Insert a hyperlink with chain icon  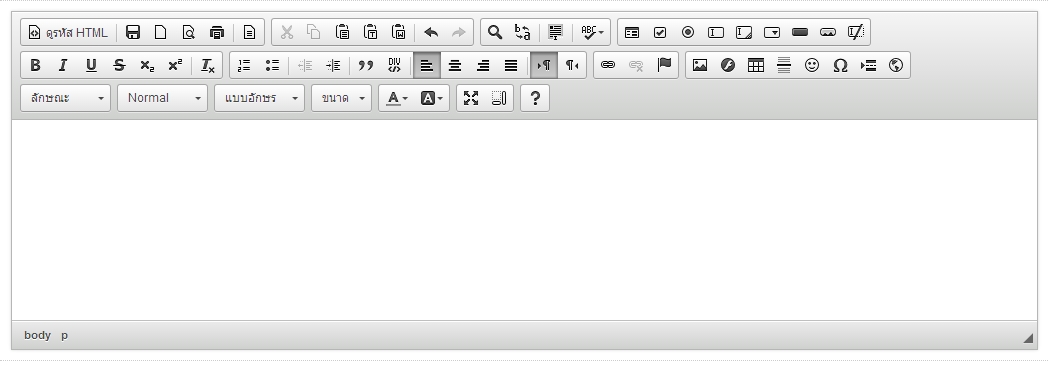tap(608, 65)
